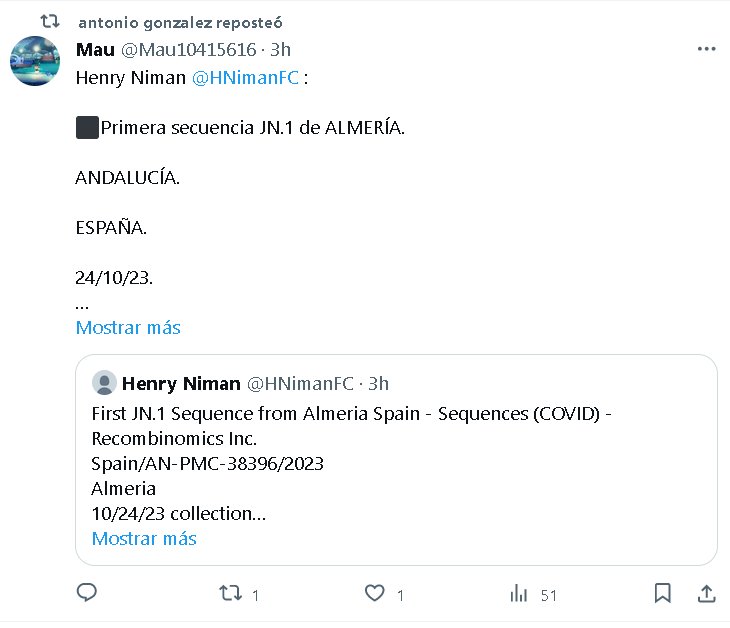Bookmark this tweet
This screenshot has width=730, height=628.
pos(662,593)
